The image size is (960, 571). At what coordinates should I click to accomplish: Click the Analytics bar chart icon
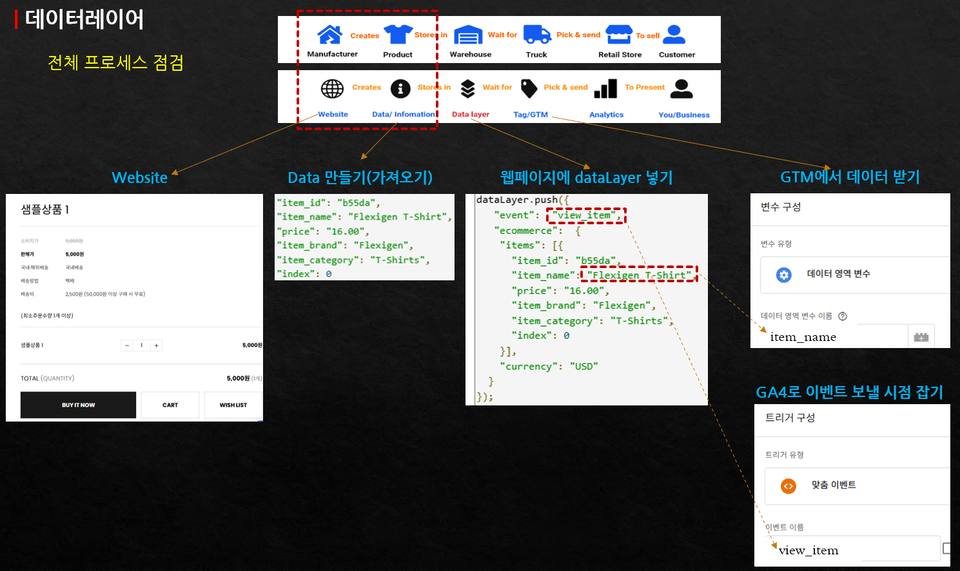(606, 89)
